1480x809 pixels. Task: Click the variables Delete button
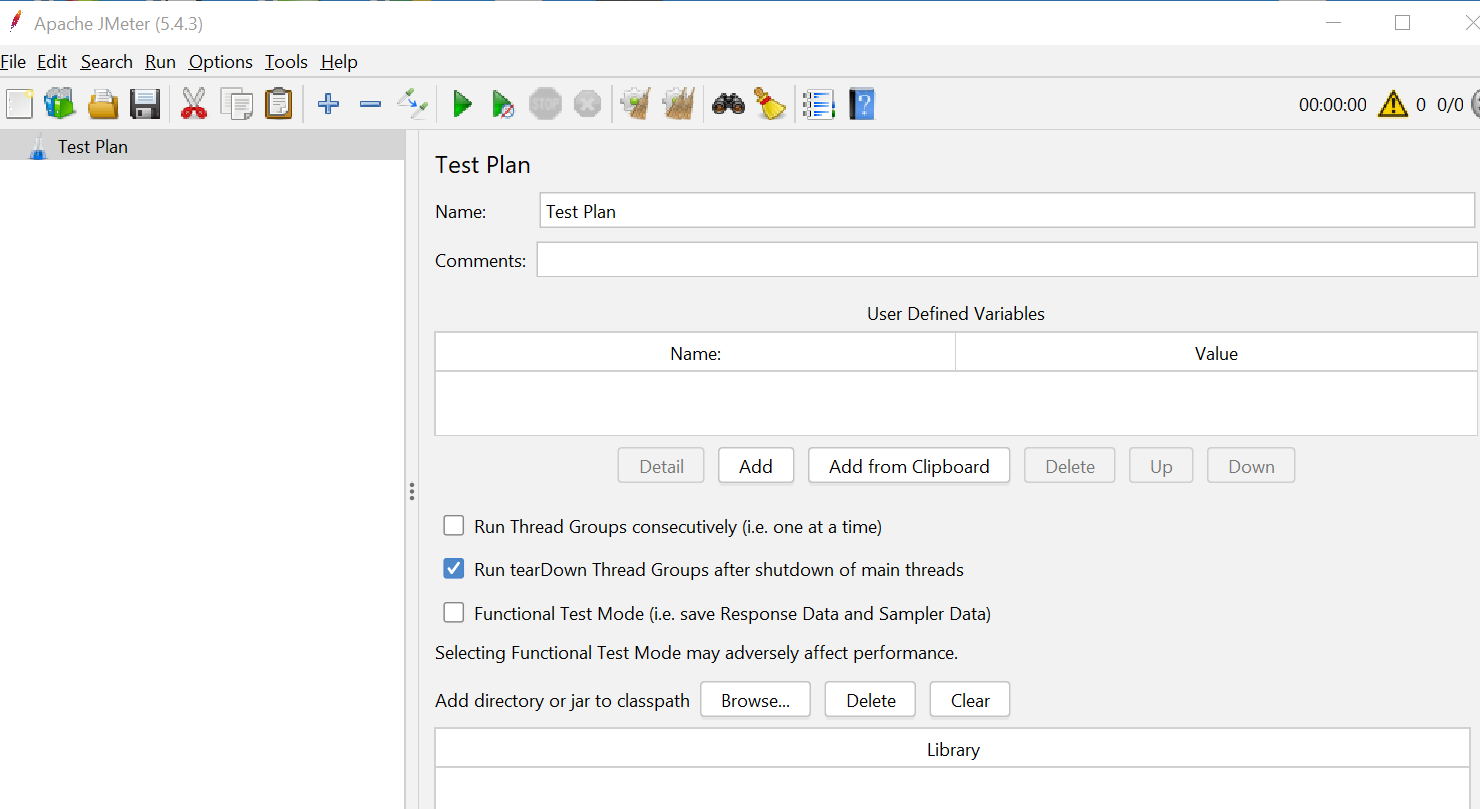click(x=1070, y=466)
